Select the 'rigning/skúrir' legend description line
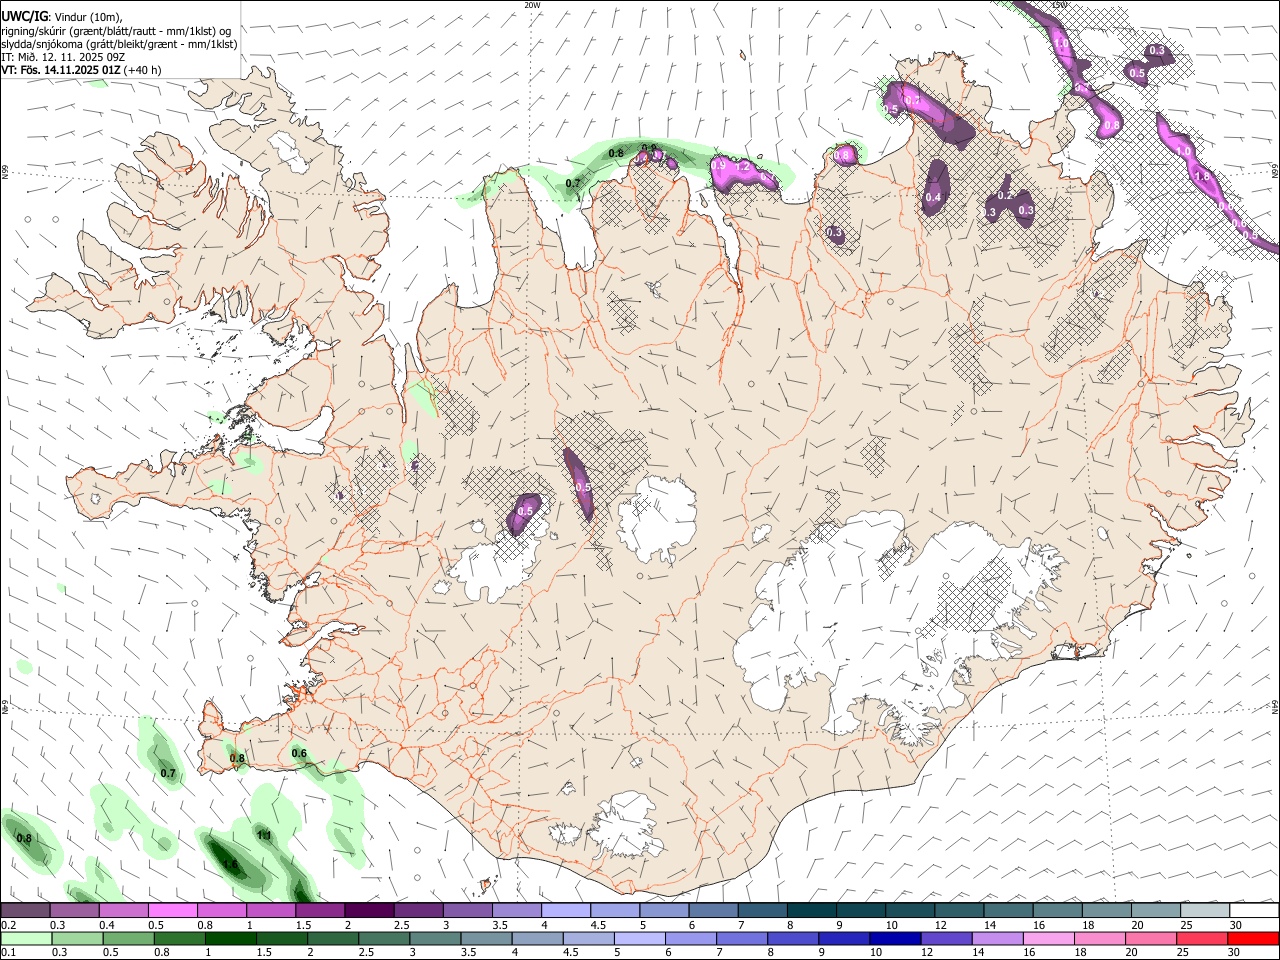This screenshot has height=960, width=1280. [x=118, y=31]
